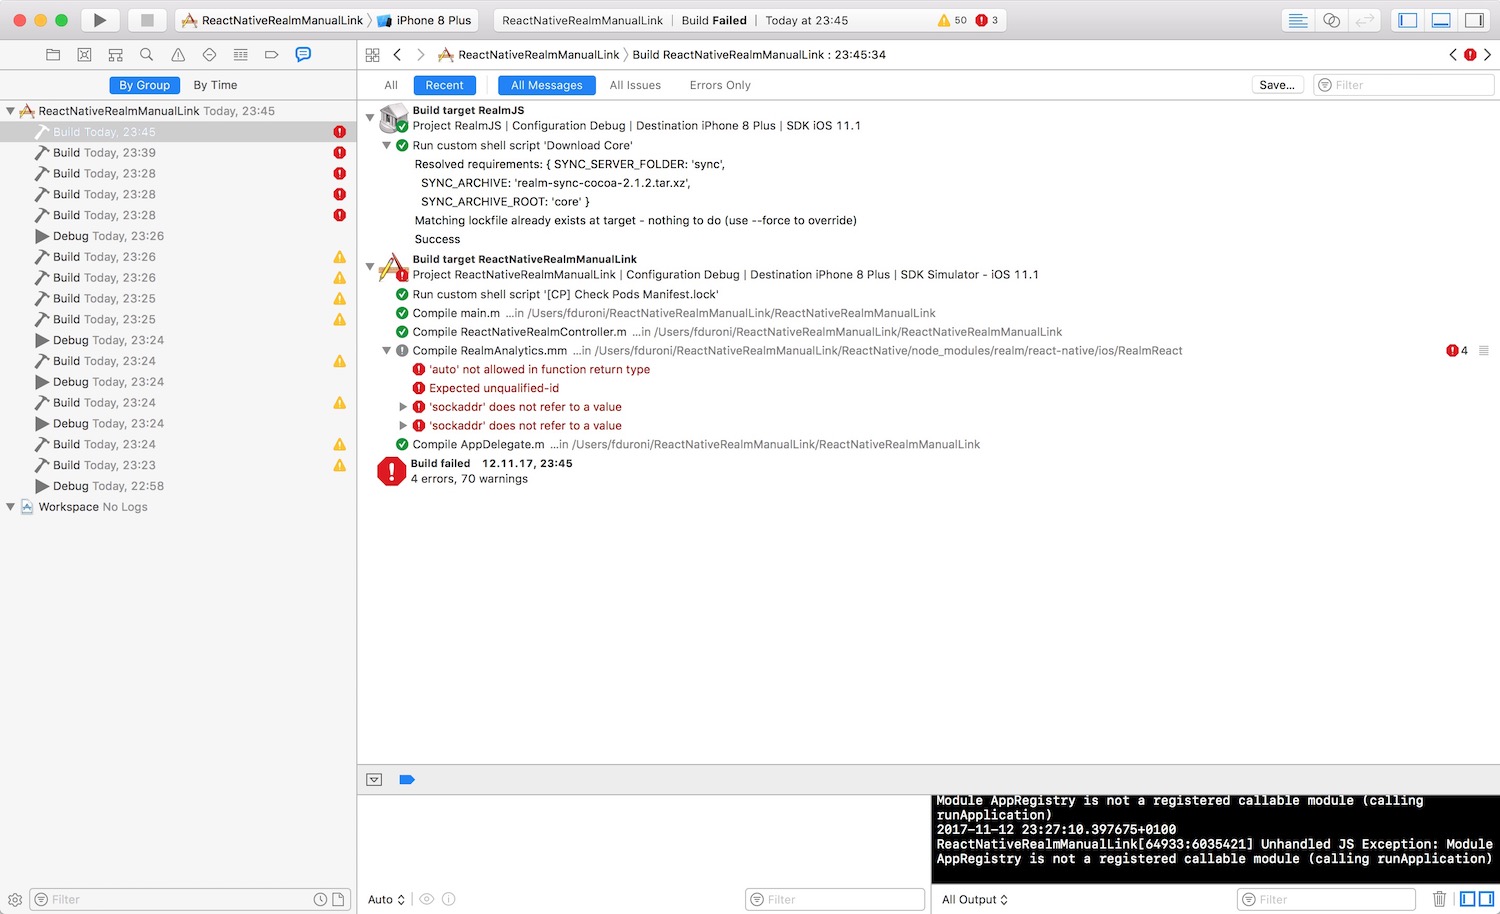Collapse the Download Core script step
1500x914 pixels.
387,146
